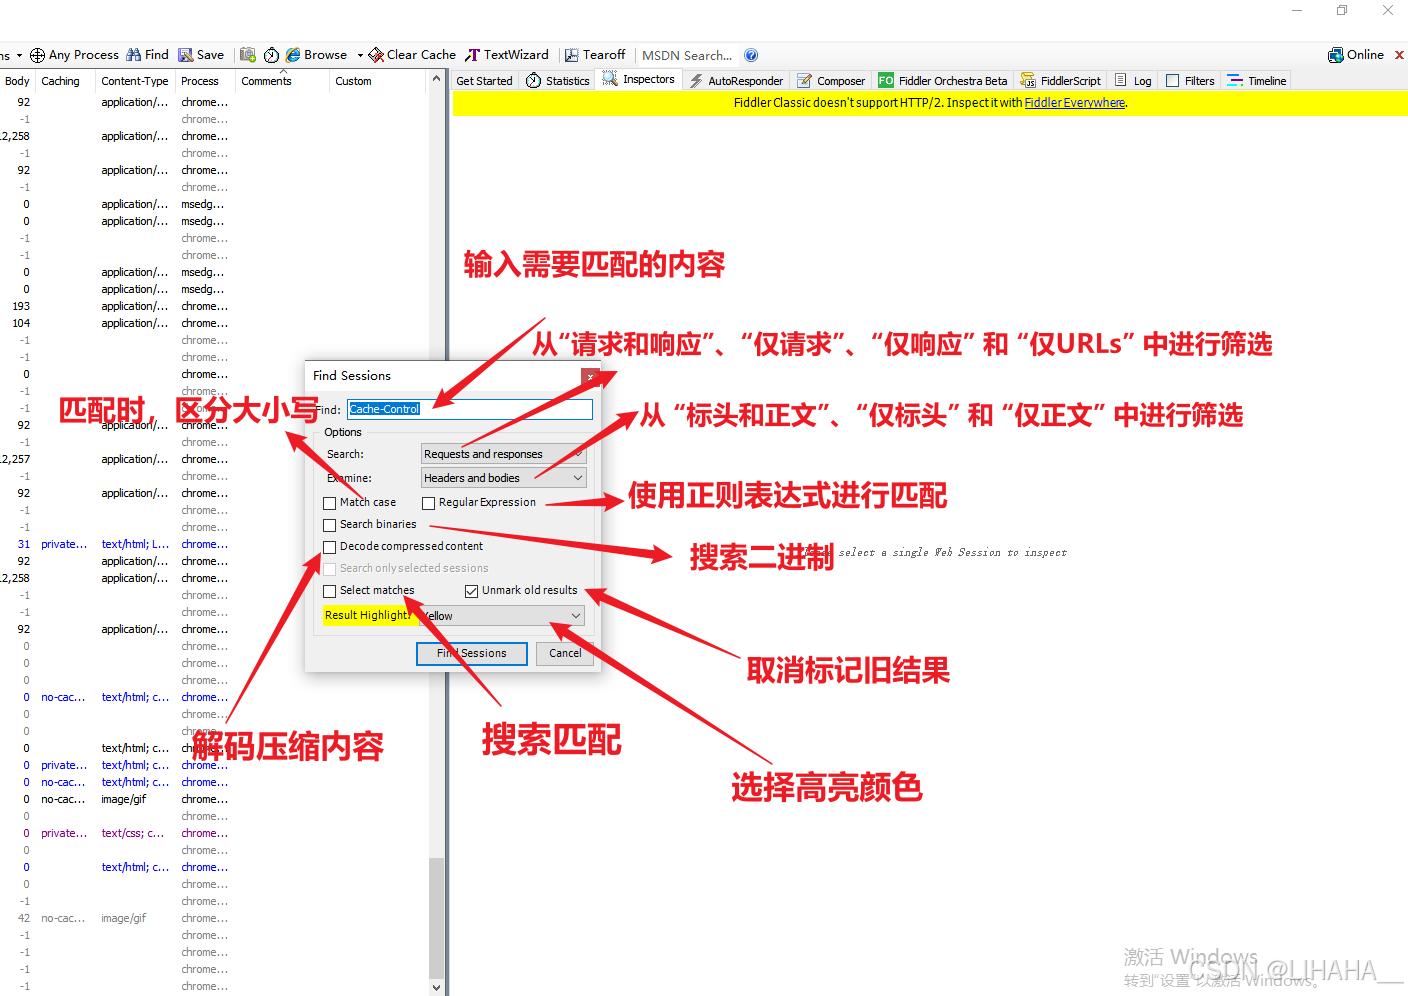
Task: Click the Save toolbar icon
Action: [186, 55]
